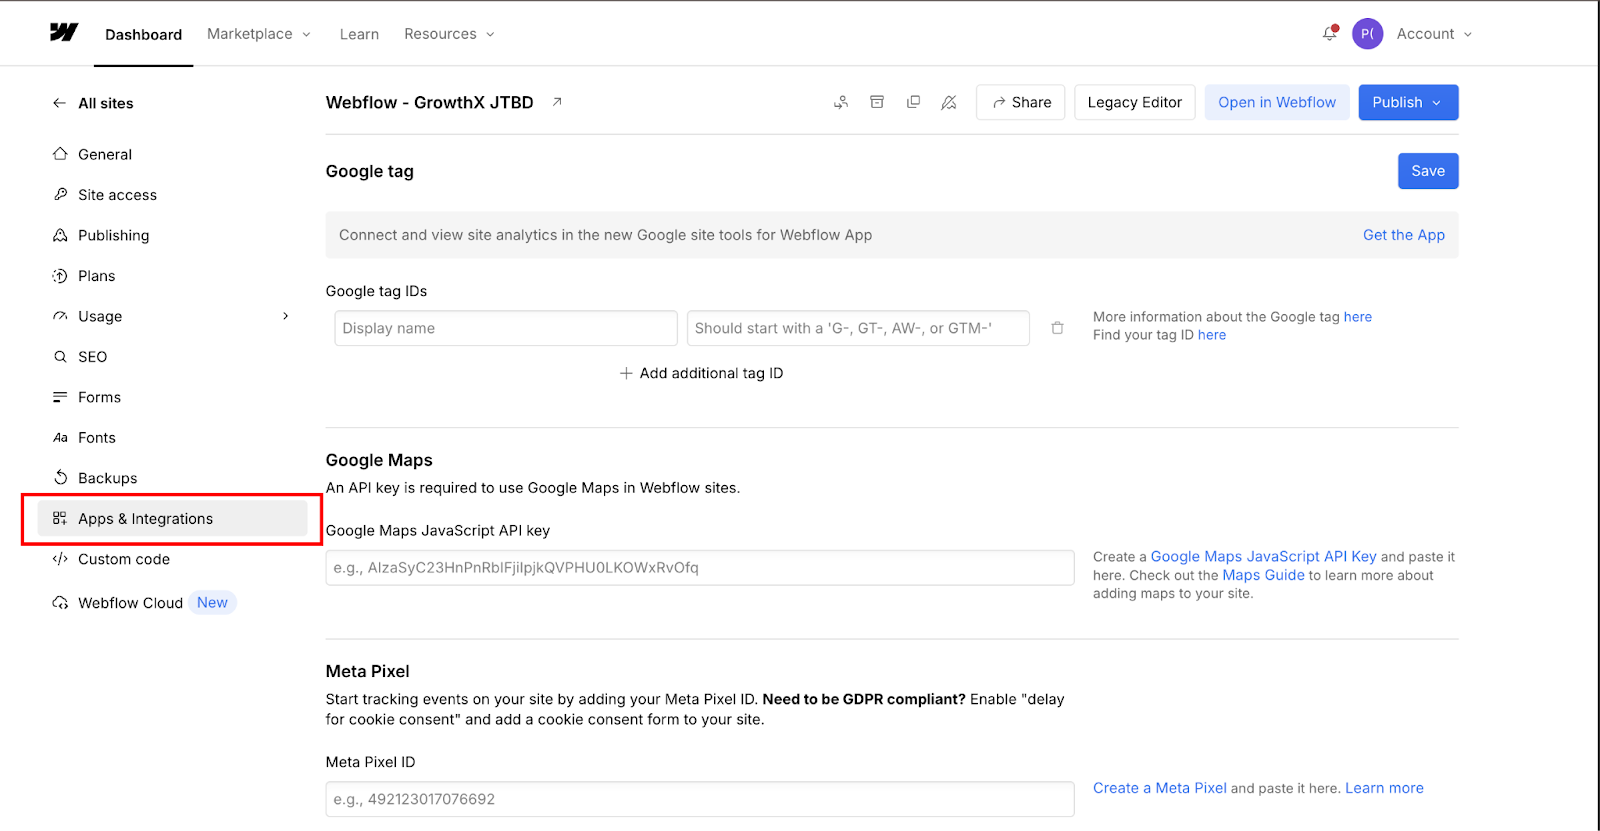Click the Plans icon
This screenshot has height=831, width=1600.
tap(60, 276)
